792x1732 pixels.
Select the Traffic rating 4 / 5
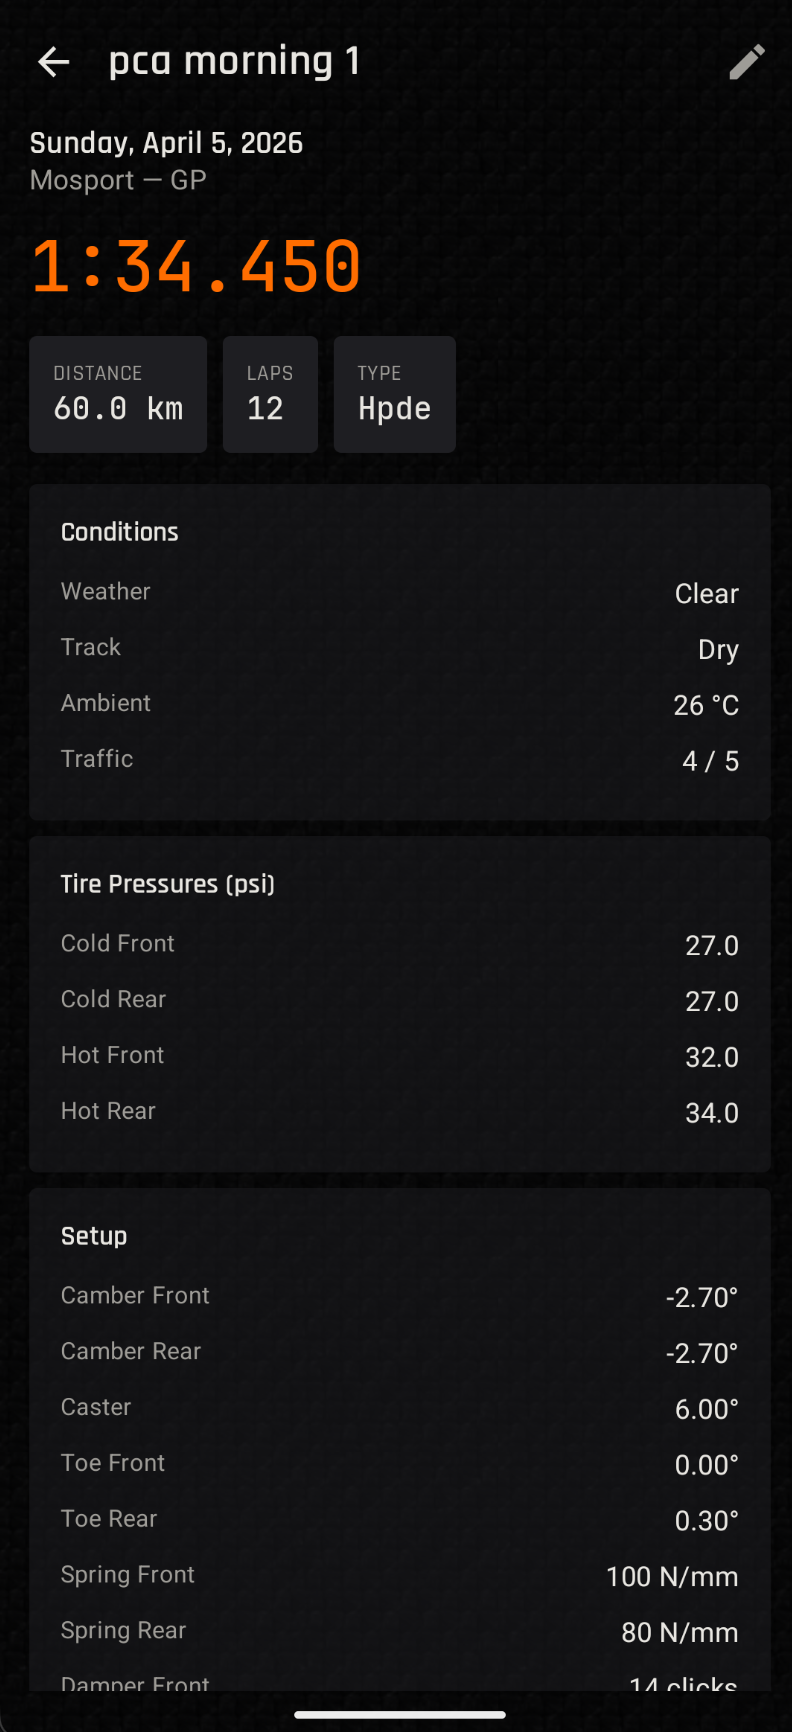tap(710, 760)
